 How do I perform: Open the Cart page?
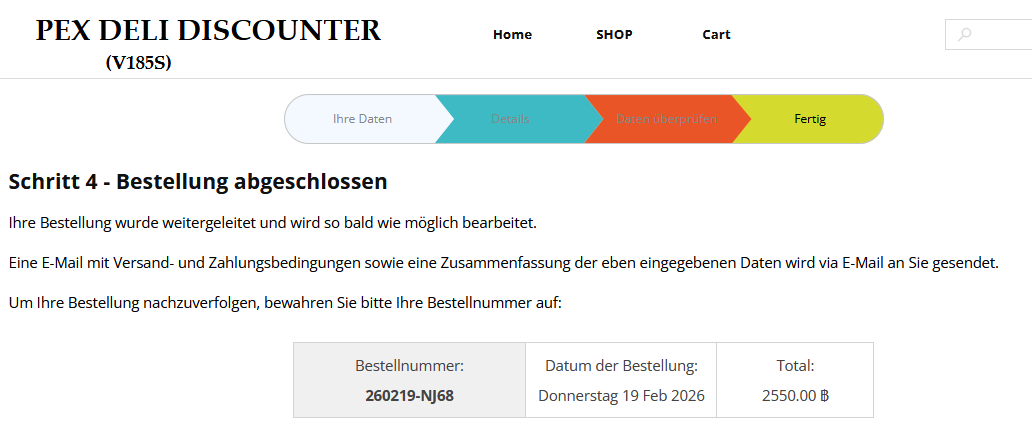pos(716,35)
